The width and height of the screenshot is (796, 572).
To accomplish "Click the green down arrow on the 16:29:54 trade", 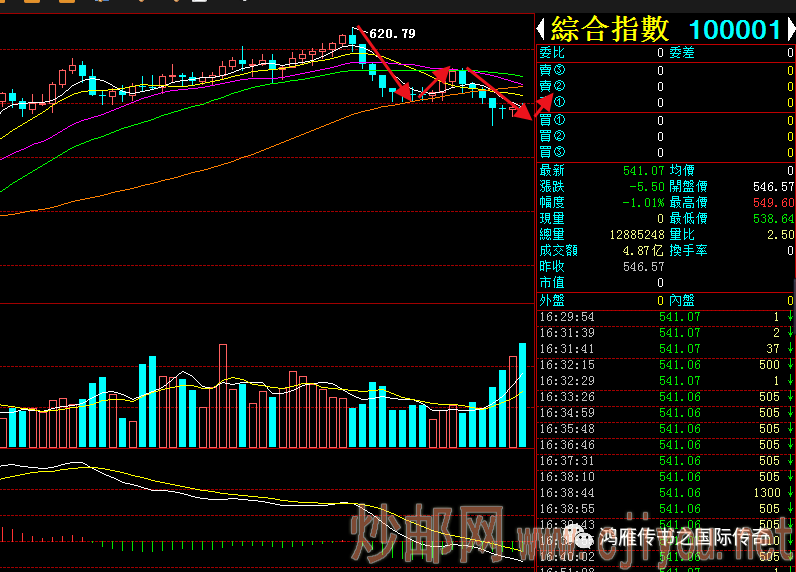I will pos(790,317).
